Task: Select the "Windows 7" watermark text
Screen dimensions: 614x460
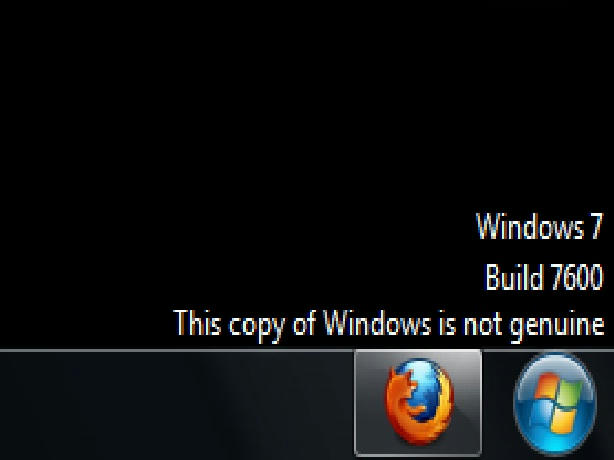Action: (x=539, y=226)
